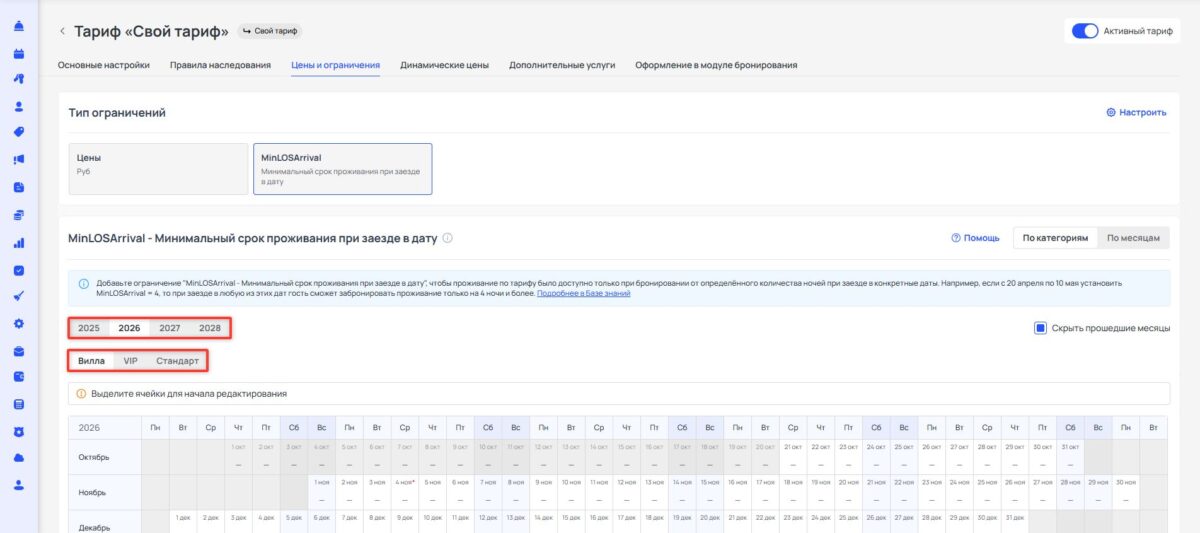The width and height of the screenshot is (1200, 533).
Task: Click the Помощь link
Action: click(982, 238)
